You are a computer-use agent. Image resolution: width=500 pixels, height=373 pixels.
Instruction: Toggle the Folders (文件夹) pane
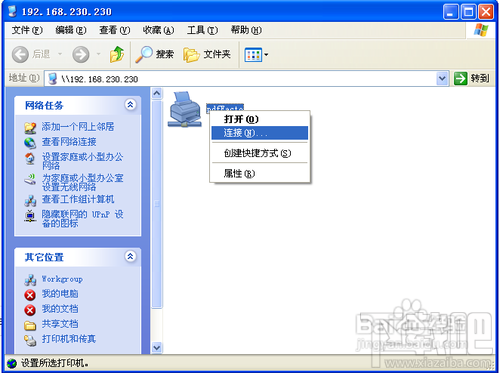tap(207, 54)
